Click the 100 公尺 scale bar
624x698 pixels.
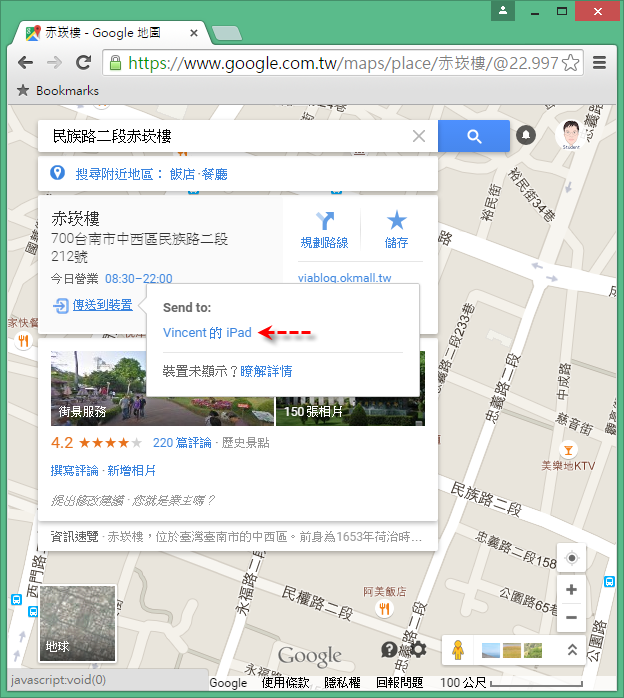pyautogui.click(x=511, y=682)
